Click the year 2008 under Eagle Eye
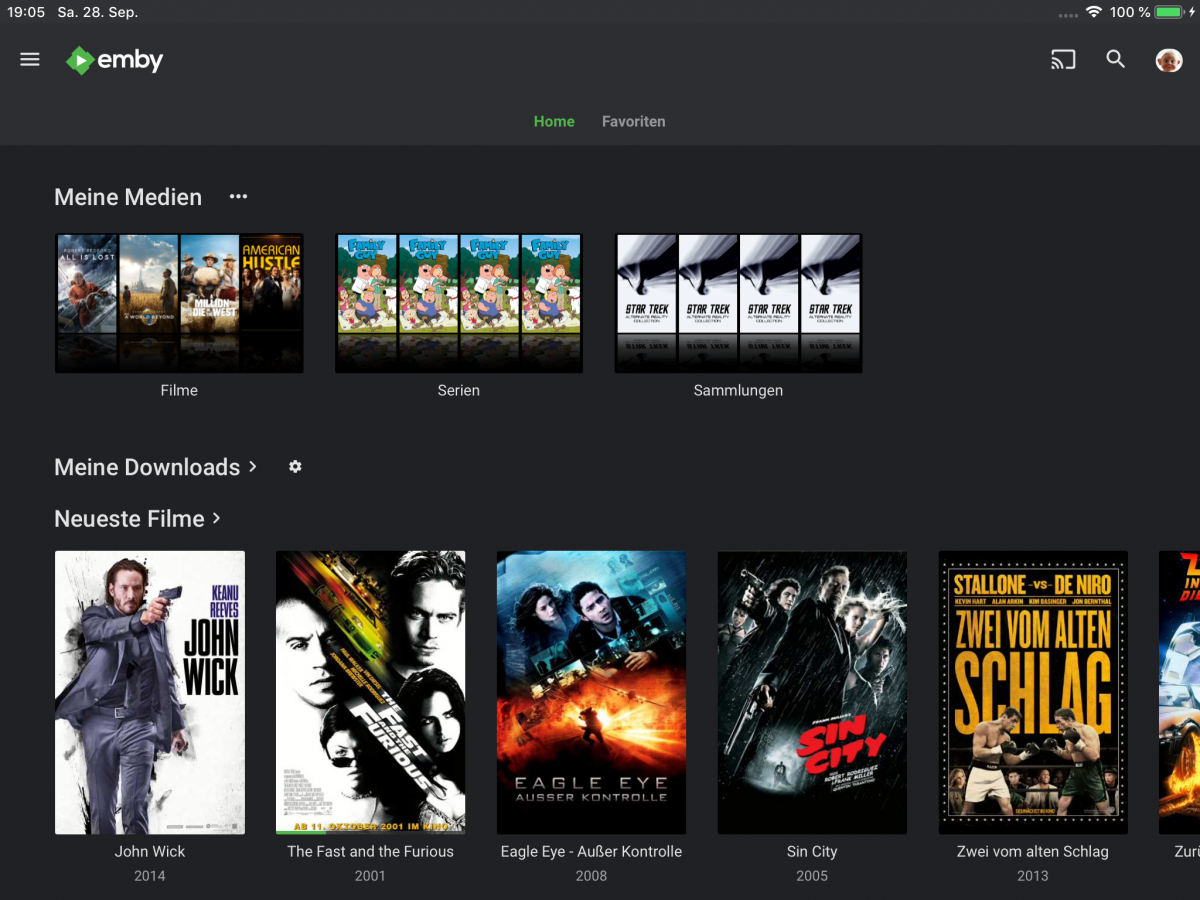 pos(591,876)
